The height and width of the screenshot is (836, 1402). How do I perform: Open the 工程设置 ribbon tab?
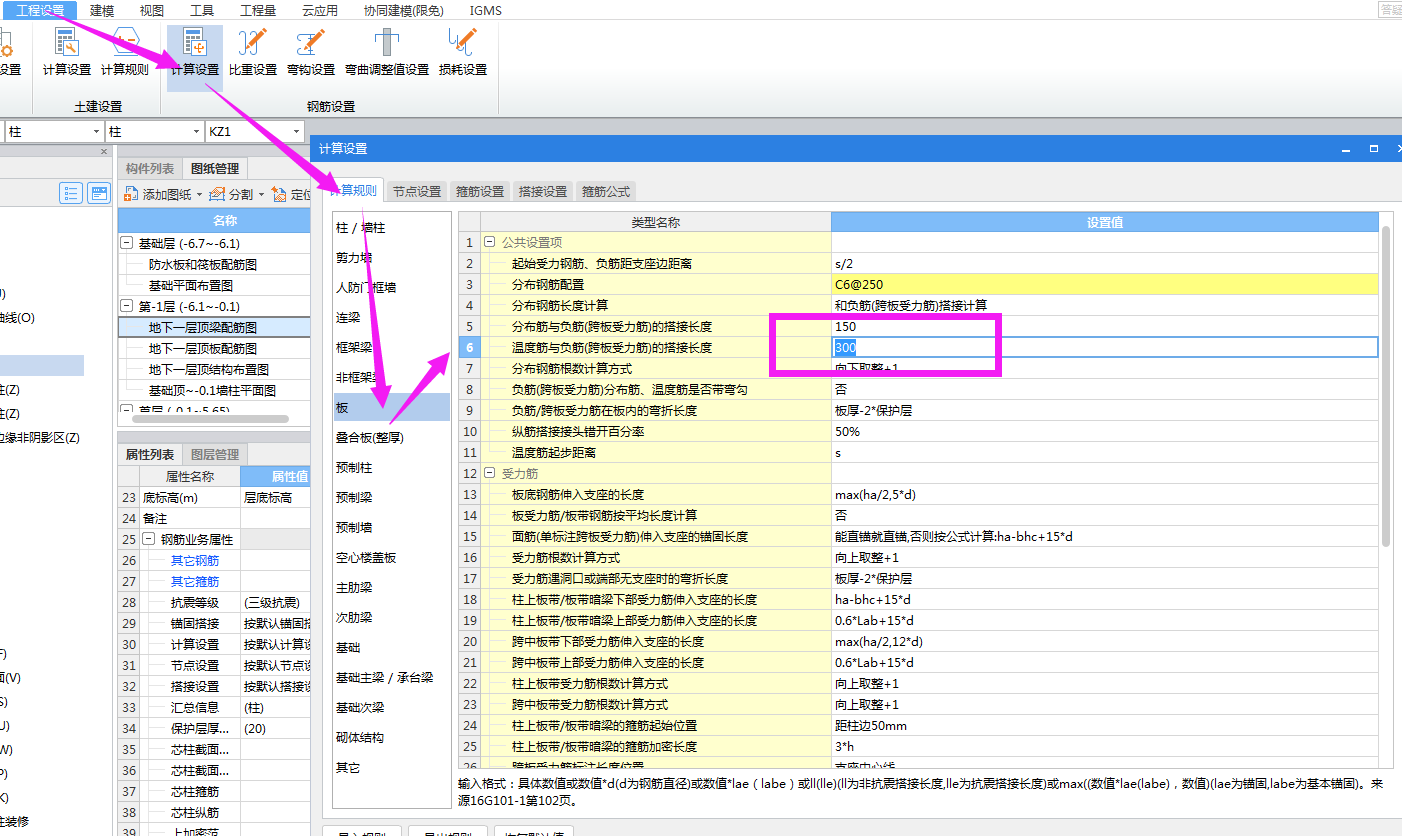[40, 10]
